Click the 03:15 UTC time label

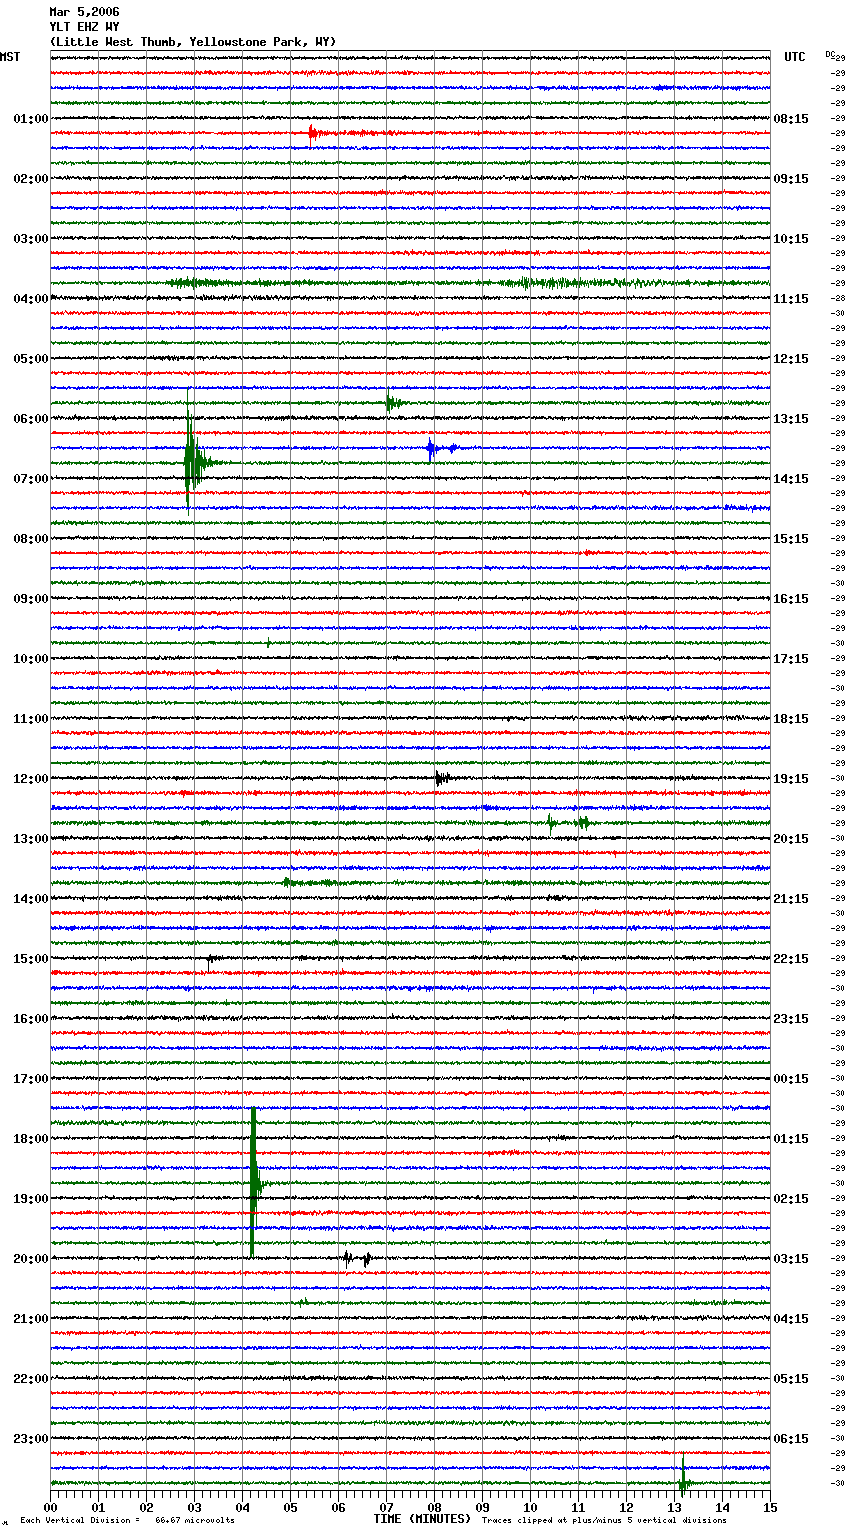click(x=791, y=1259)
